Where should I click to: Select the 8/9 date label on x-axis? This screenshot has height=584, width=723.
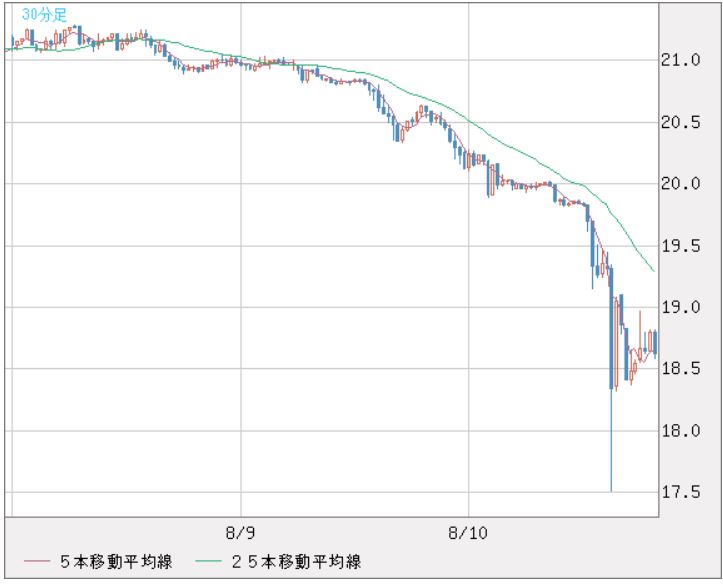coord(241,531)
